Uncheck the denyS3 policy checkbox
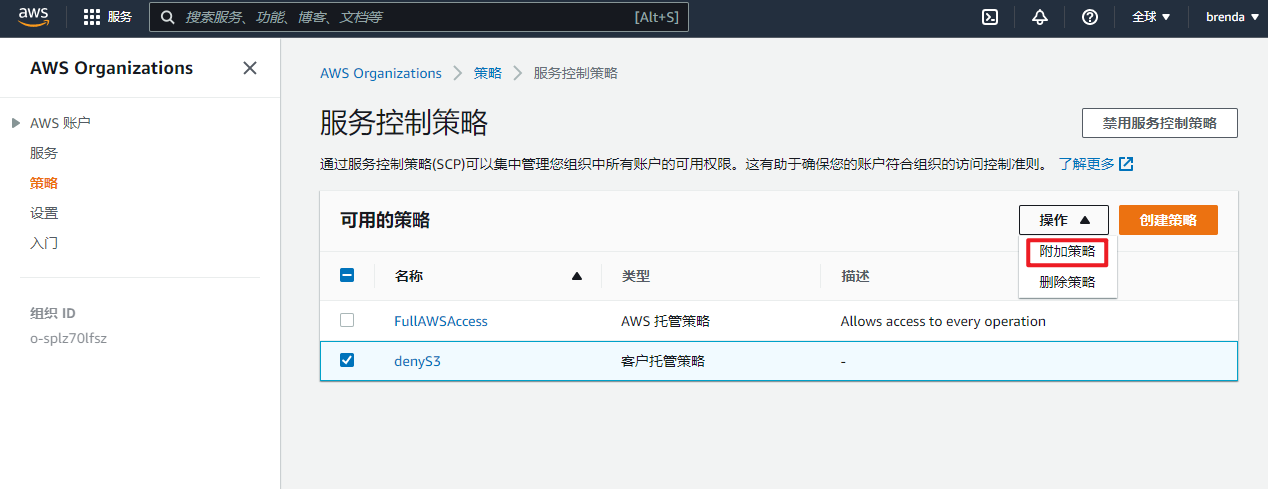 pyautogui.click(x=347, y=360)
